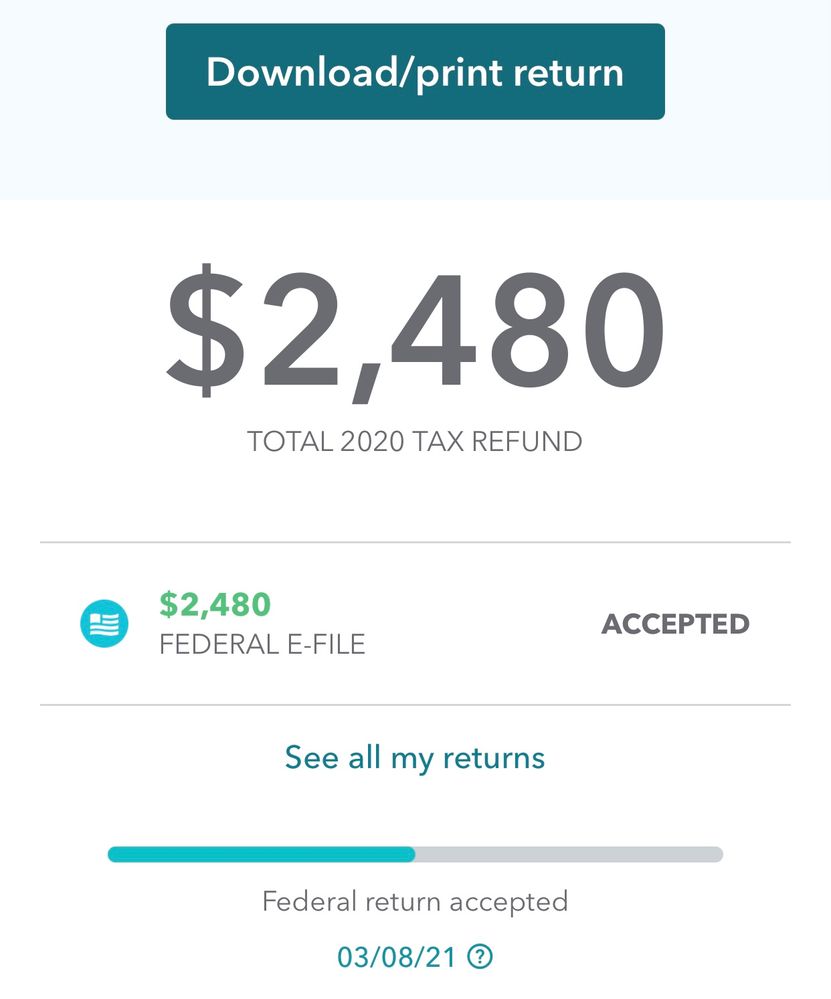The width and height of the screenshot is (831, 999).
Task: Click the left start of the progress bar
Action: click(x=114, y=854)
